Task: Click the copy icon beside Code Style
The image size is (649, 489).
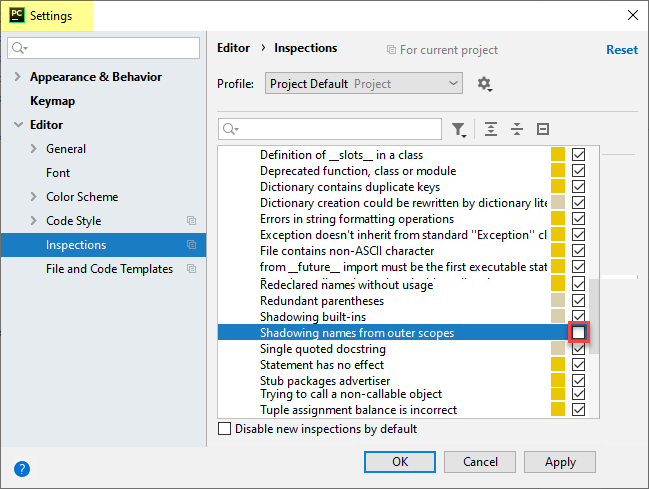Action: [x=191, y=221]
